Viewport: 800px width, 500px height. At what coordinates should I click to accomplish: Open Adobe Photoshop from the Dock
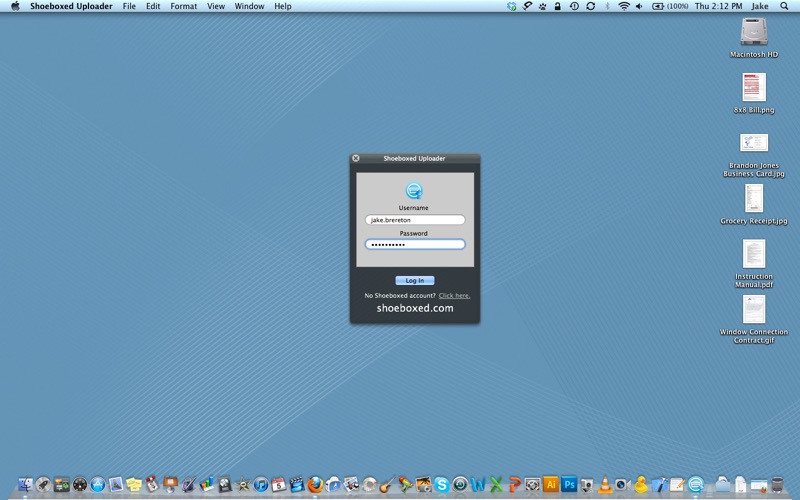569,484
